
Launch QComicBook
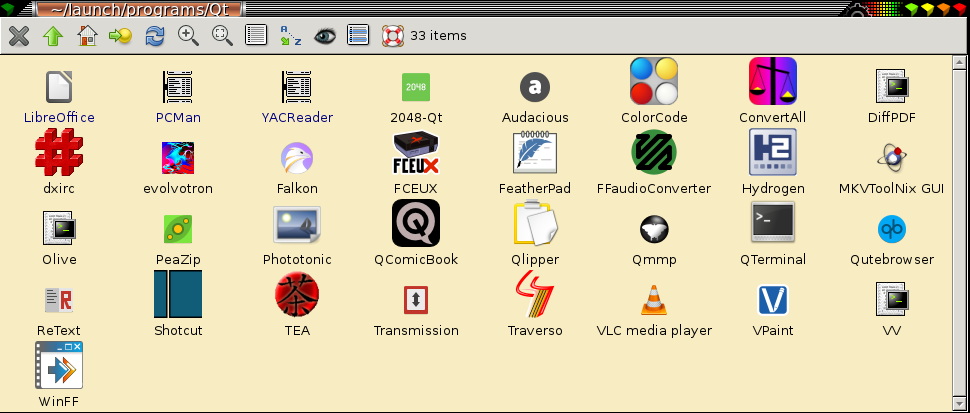click(x=416, y=223)
